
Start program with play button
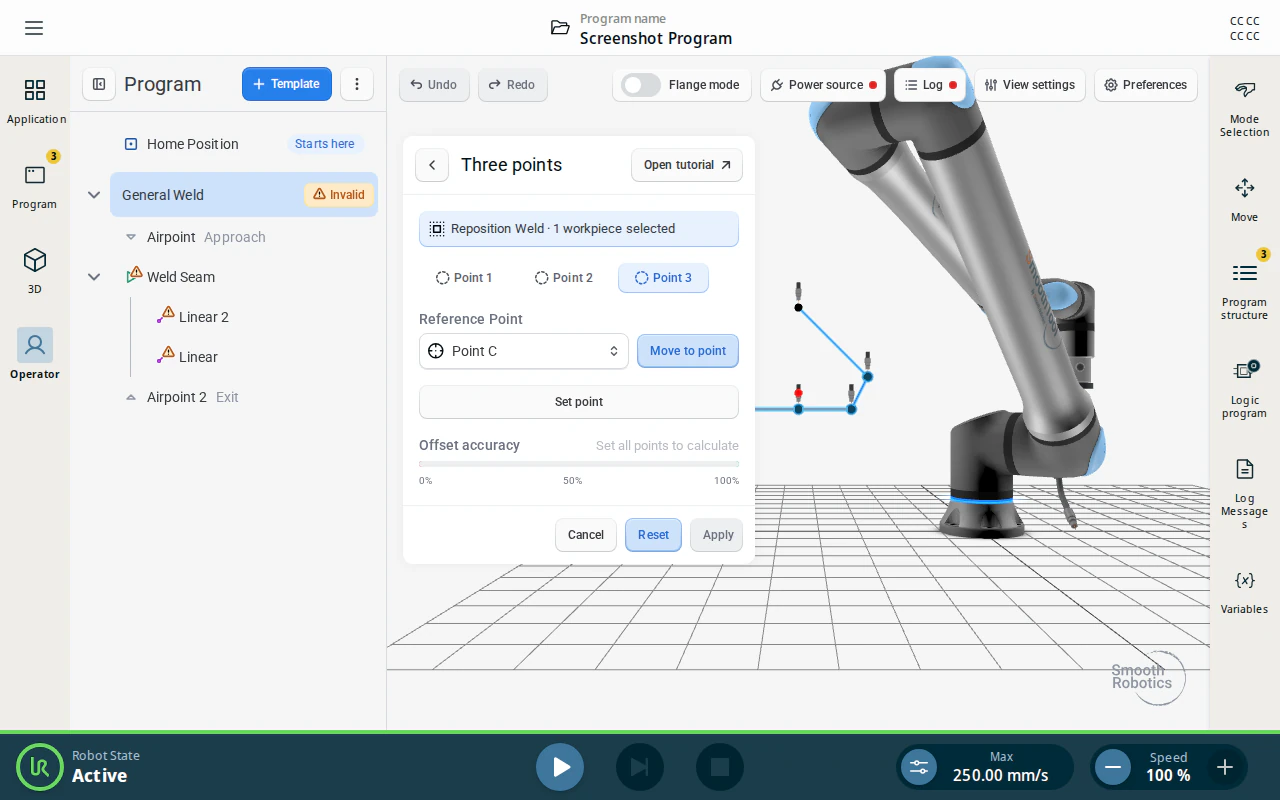pyautogui.click(x=560, y=767)
